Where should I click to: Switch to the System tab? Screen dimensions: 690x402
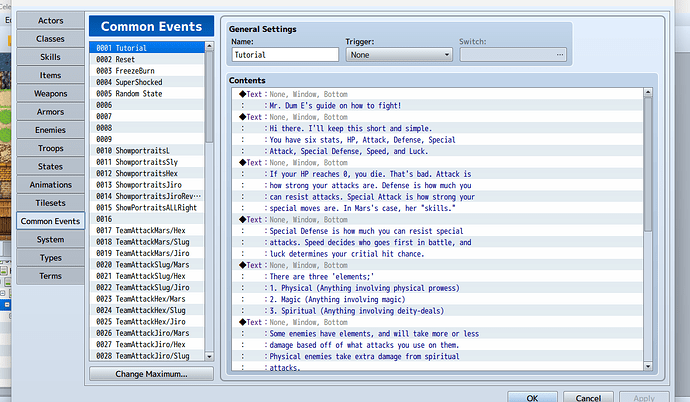click(x=50, y=239)
